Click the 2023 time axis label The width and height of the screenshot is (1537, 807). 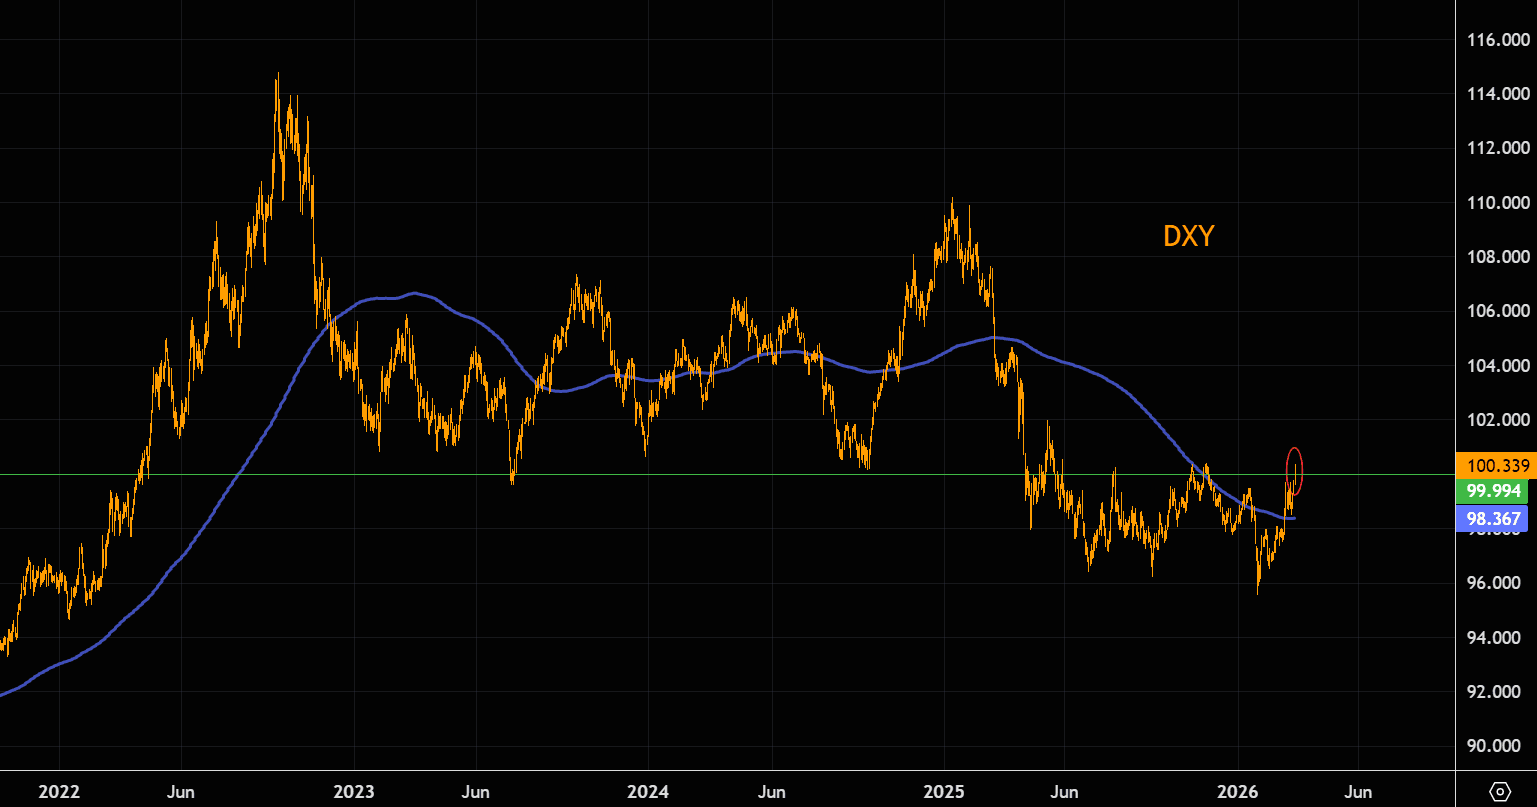pyautogui.click(x=353, y=792)
